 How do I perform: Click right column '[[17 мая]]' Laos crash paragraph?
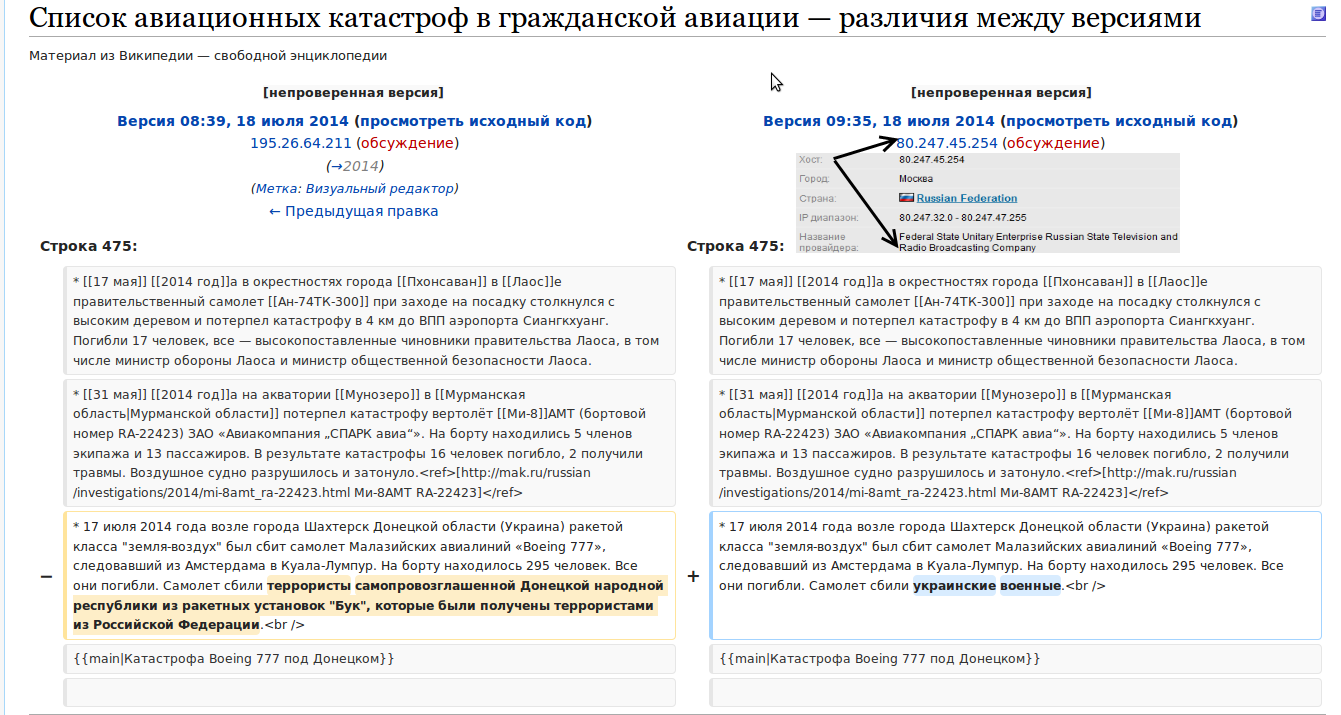1016,321
